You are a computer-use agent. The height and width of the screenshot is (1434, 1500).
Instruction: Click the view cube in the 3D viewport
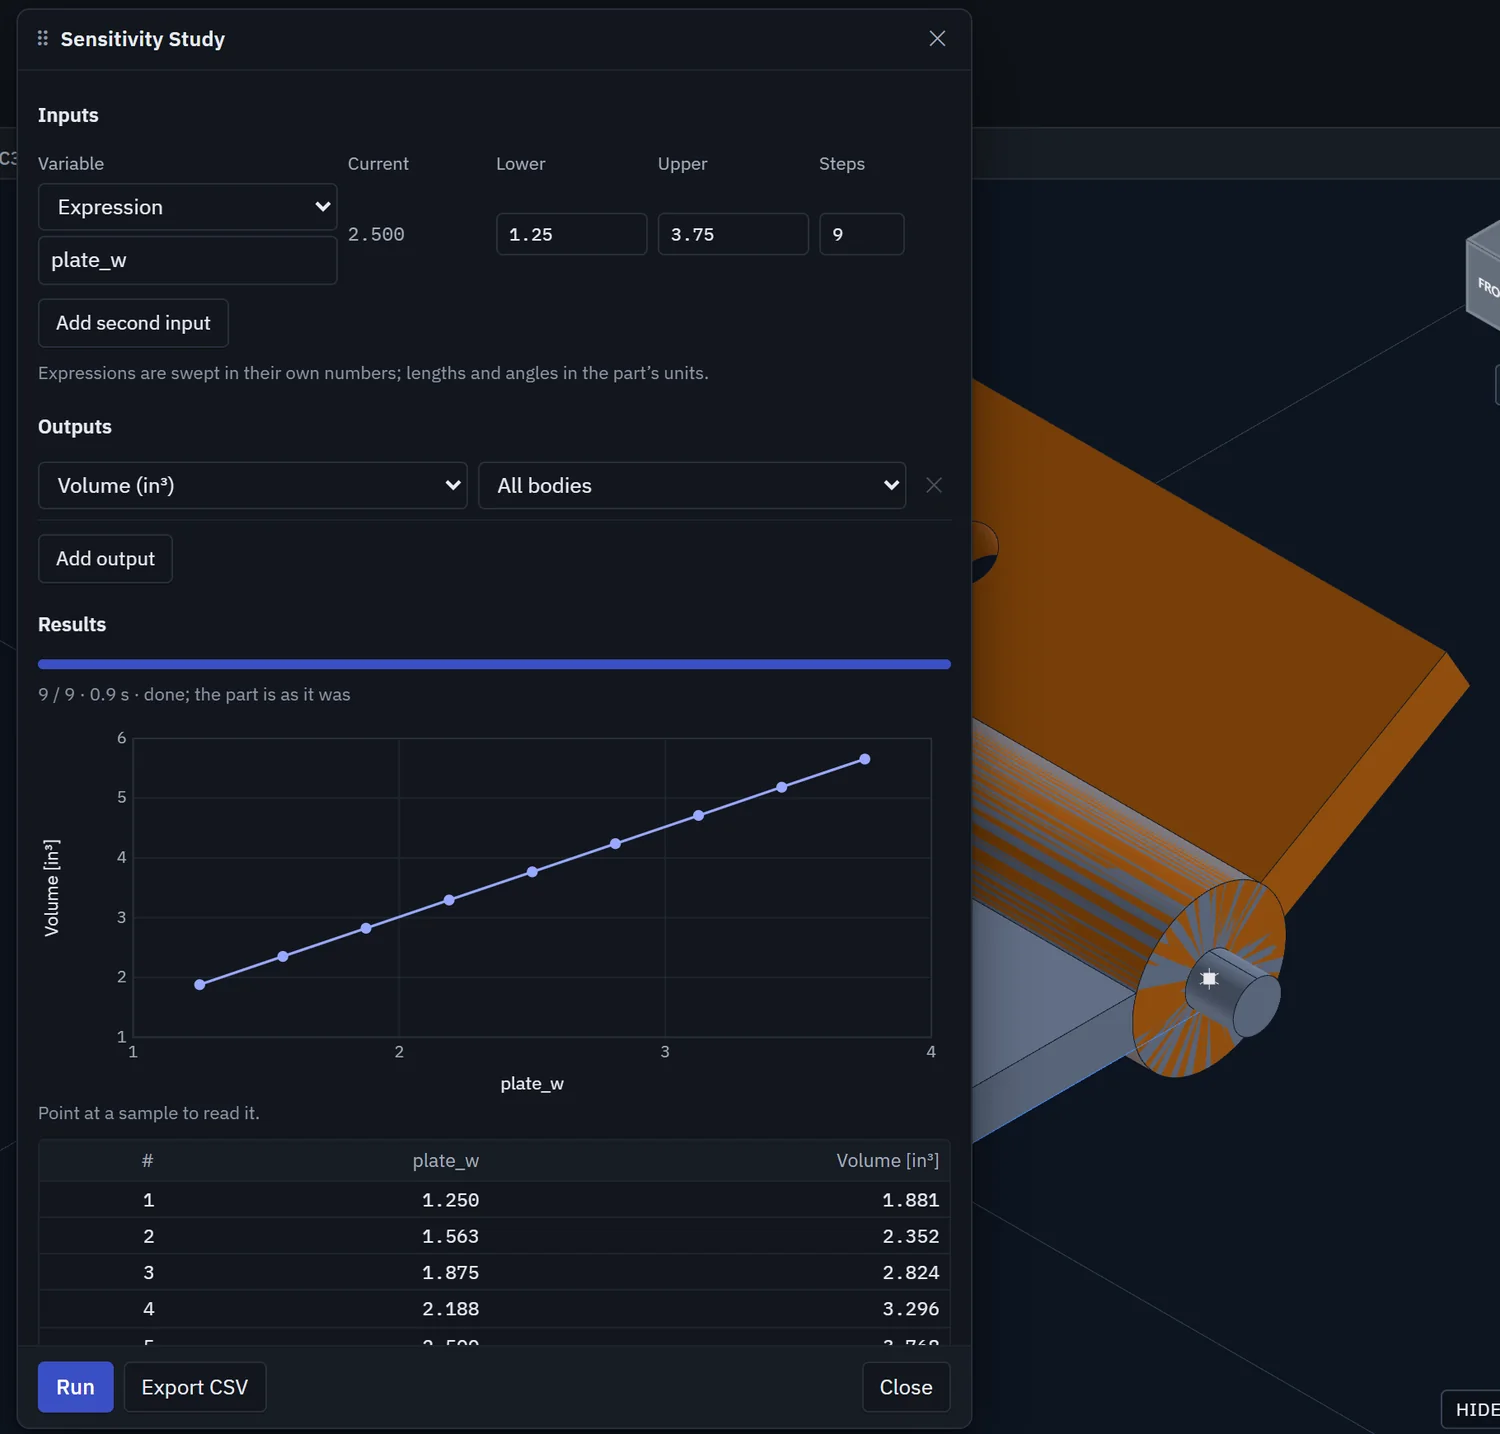tap(1484, 276)
